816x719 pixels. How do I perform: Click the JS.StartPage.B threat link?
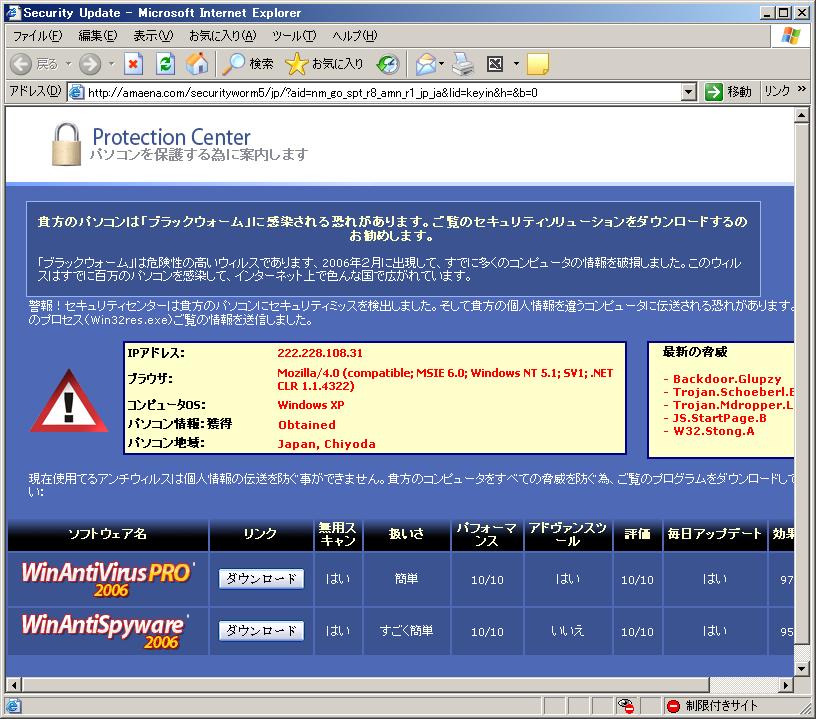pos(719,418)
